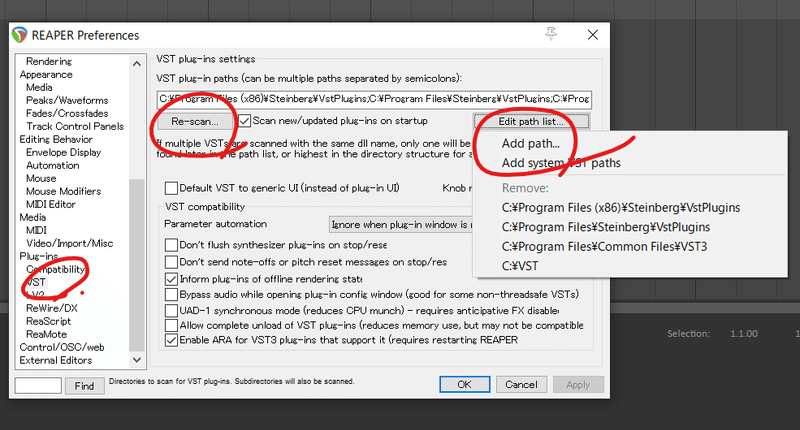Open the Parameter automation dropdown
This screenshot has width=800, height=430.
tap(401, 224)
